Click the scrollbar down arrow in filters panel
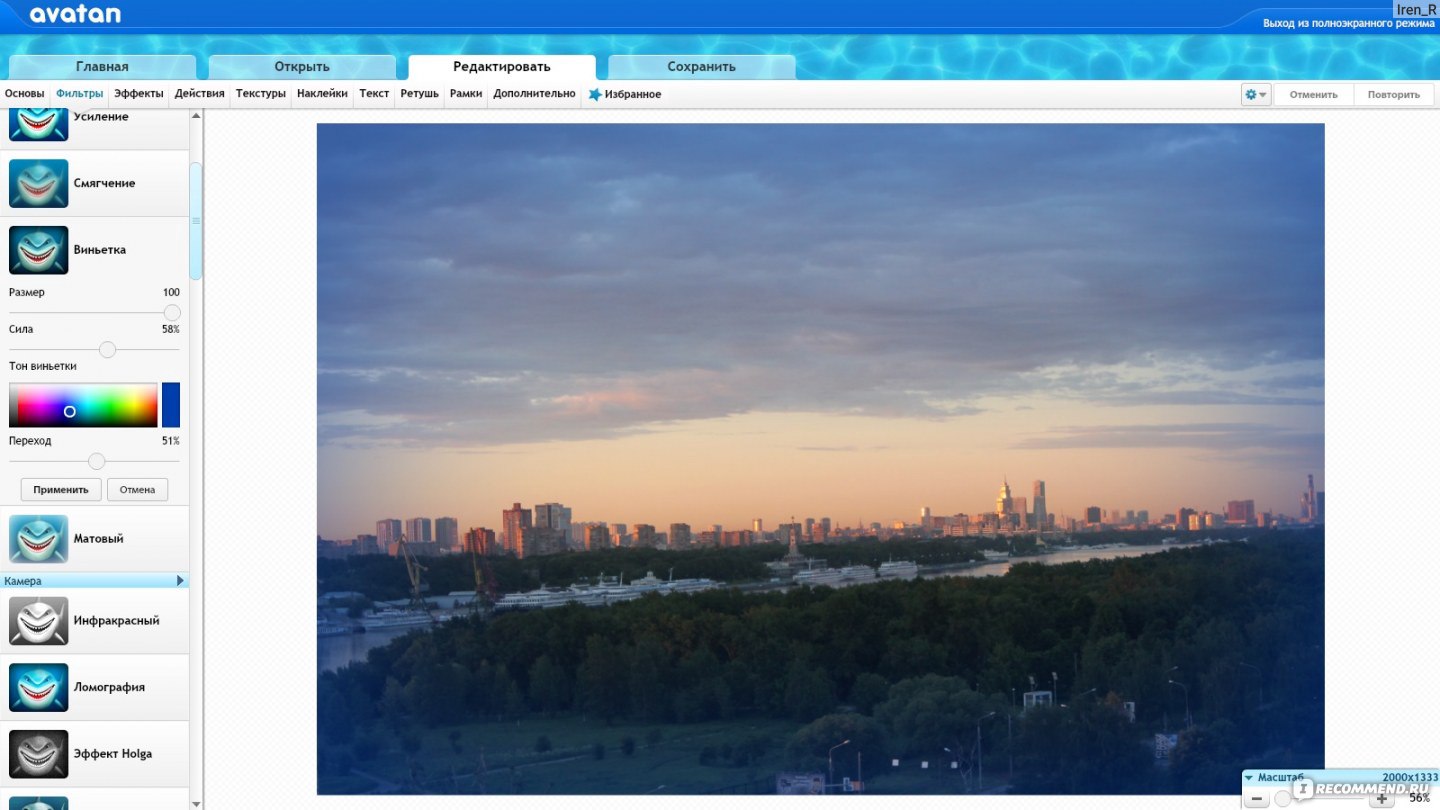Screen dimensions: 1440x810 [x=196, y=802]
